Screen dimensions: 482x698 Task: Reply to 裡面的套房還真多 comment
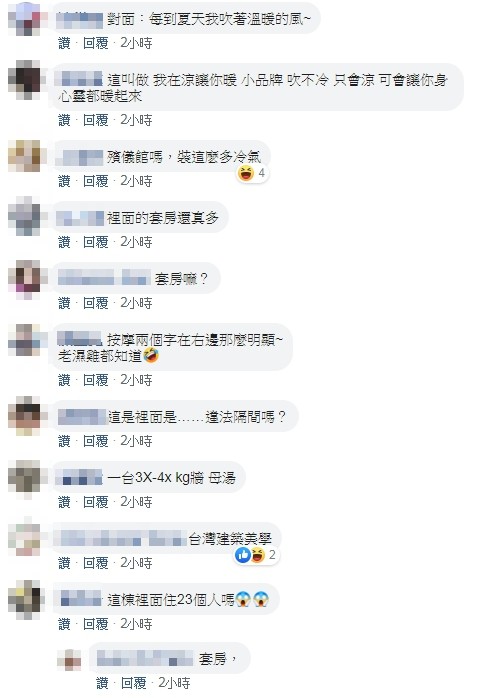click(96, 242)
